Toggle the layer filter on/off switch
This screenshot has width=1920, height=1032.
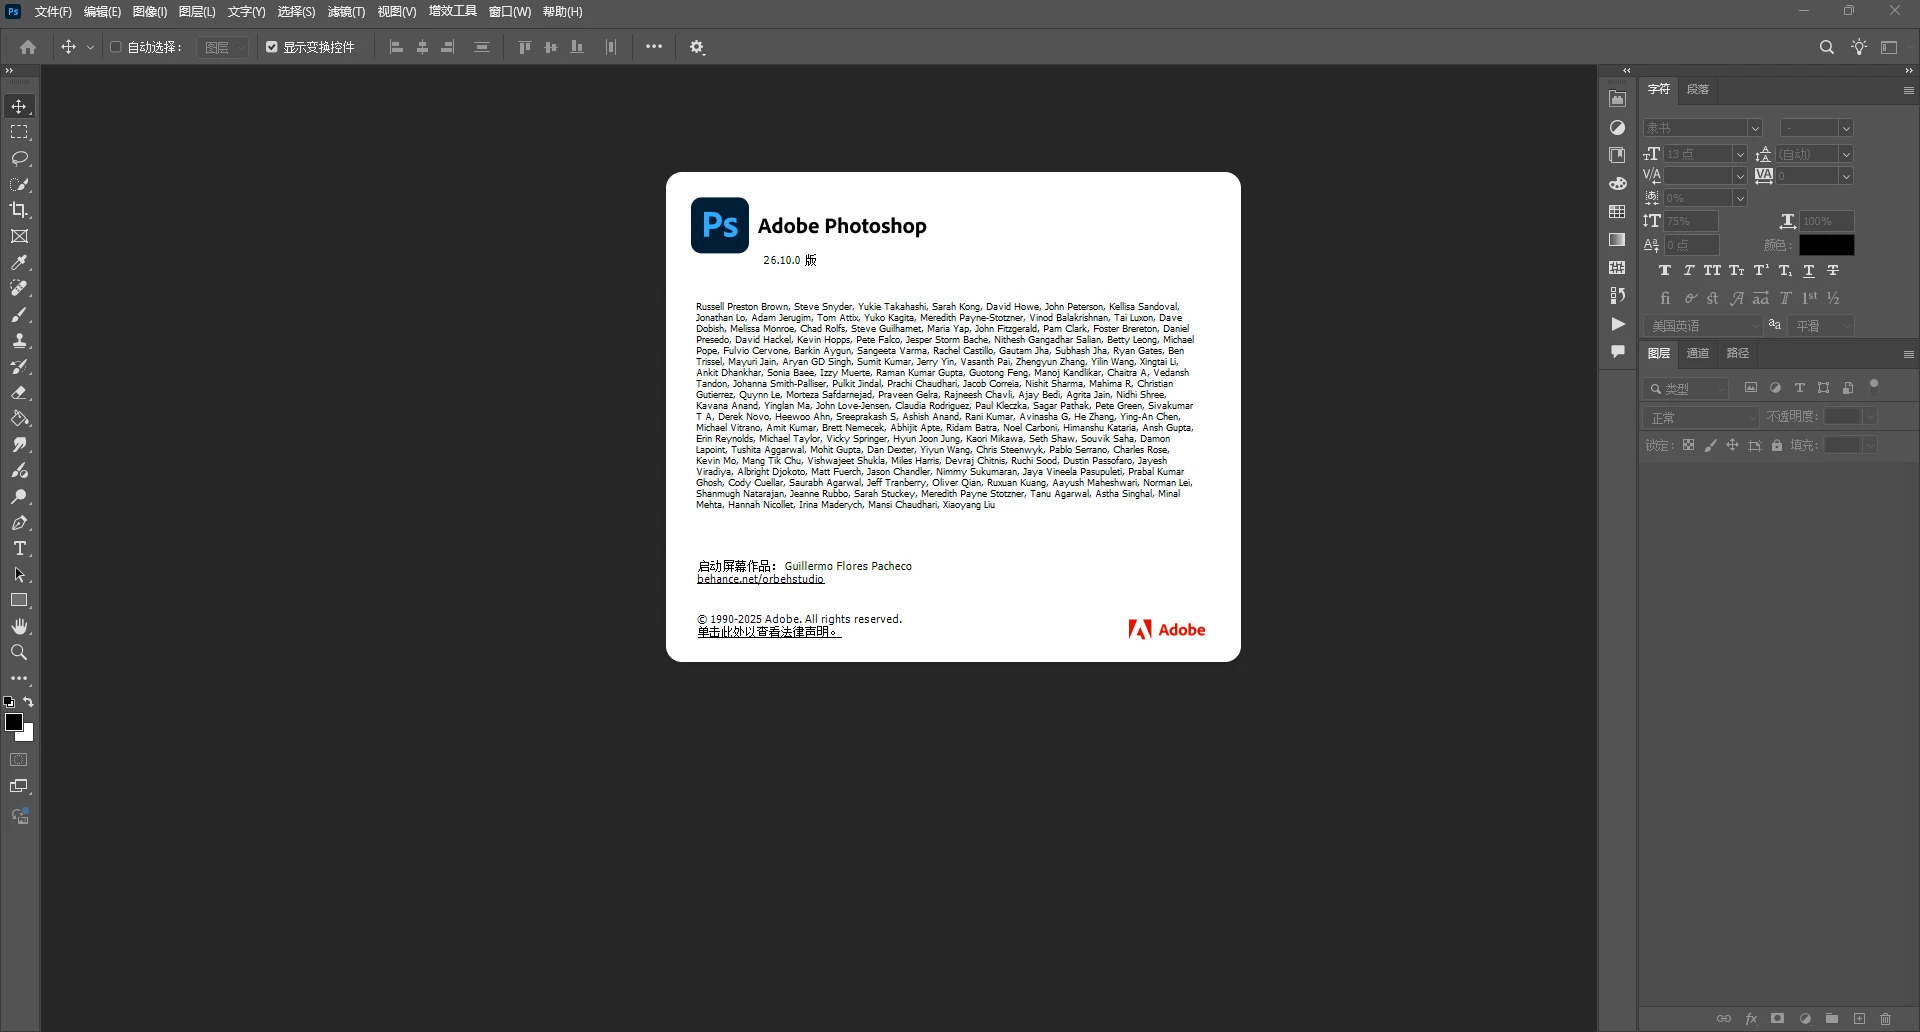[x=1874, y=385]
